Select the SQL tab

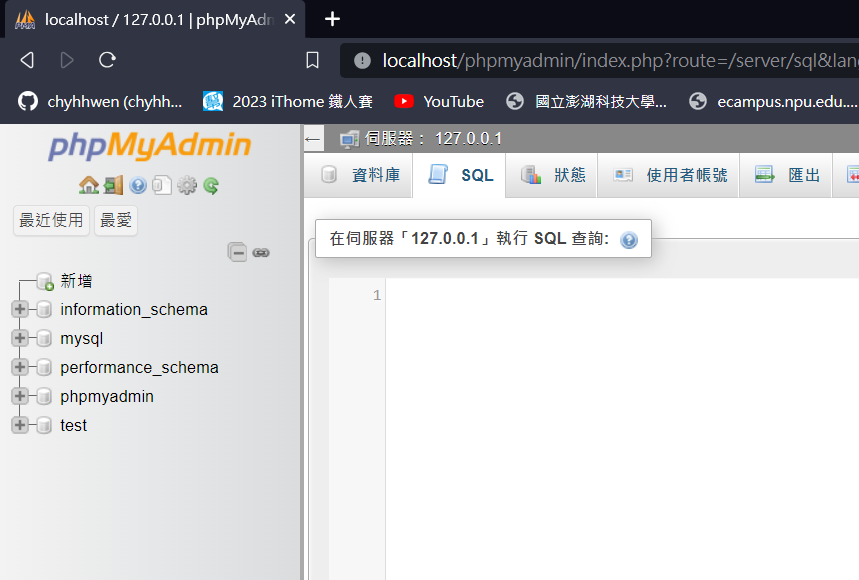click(460, 175)
